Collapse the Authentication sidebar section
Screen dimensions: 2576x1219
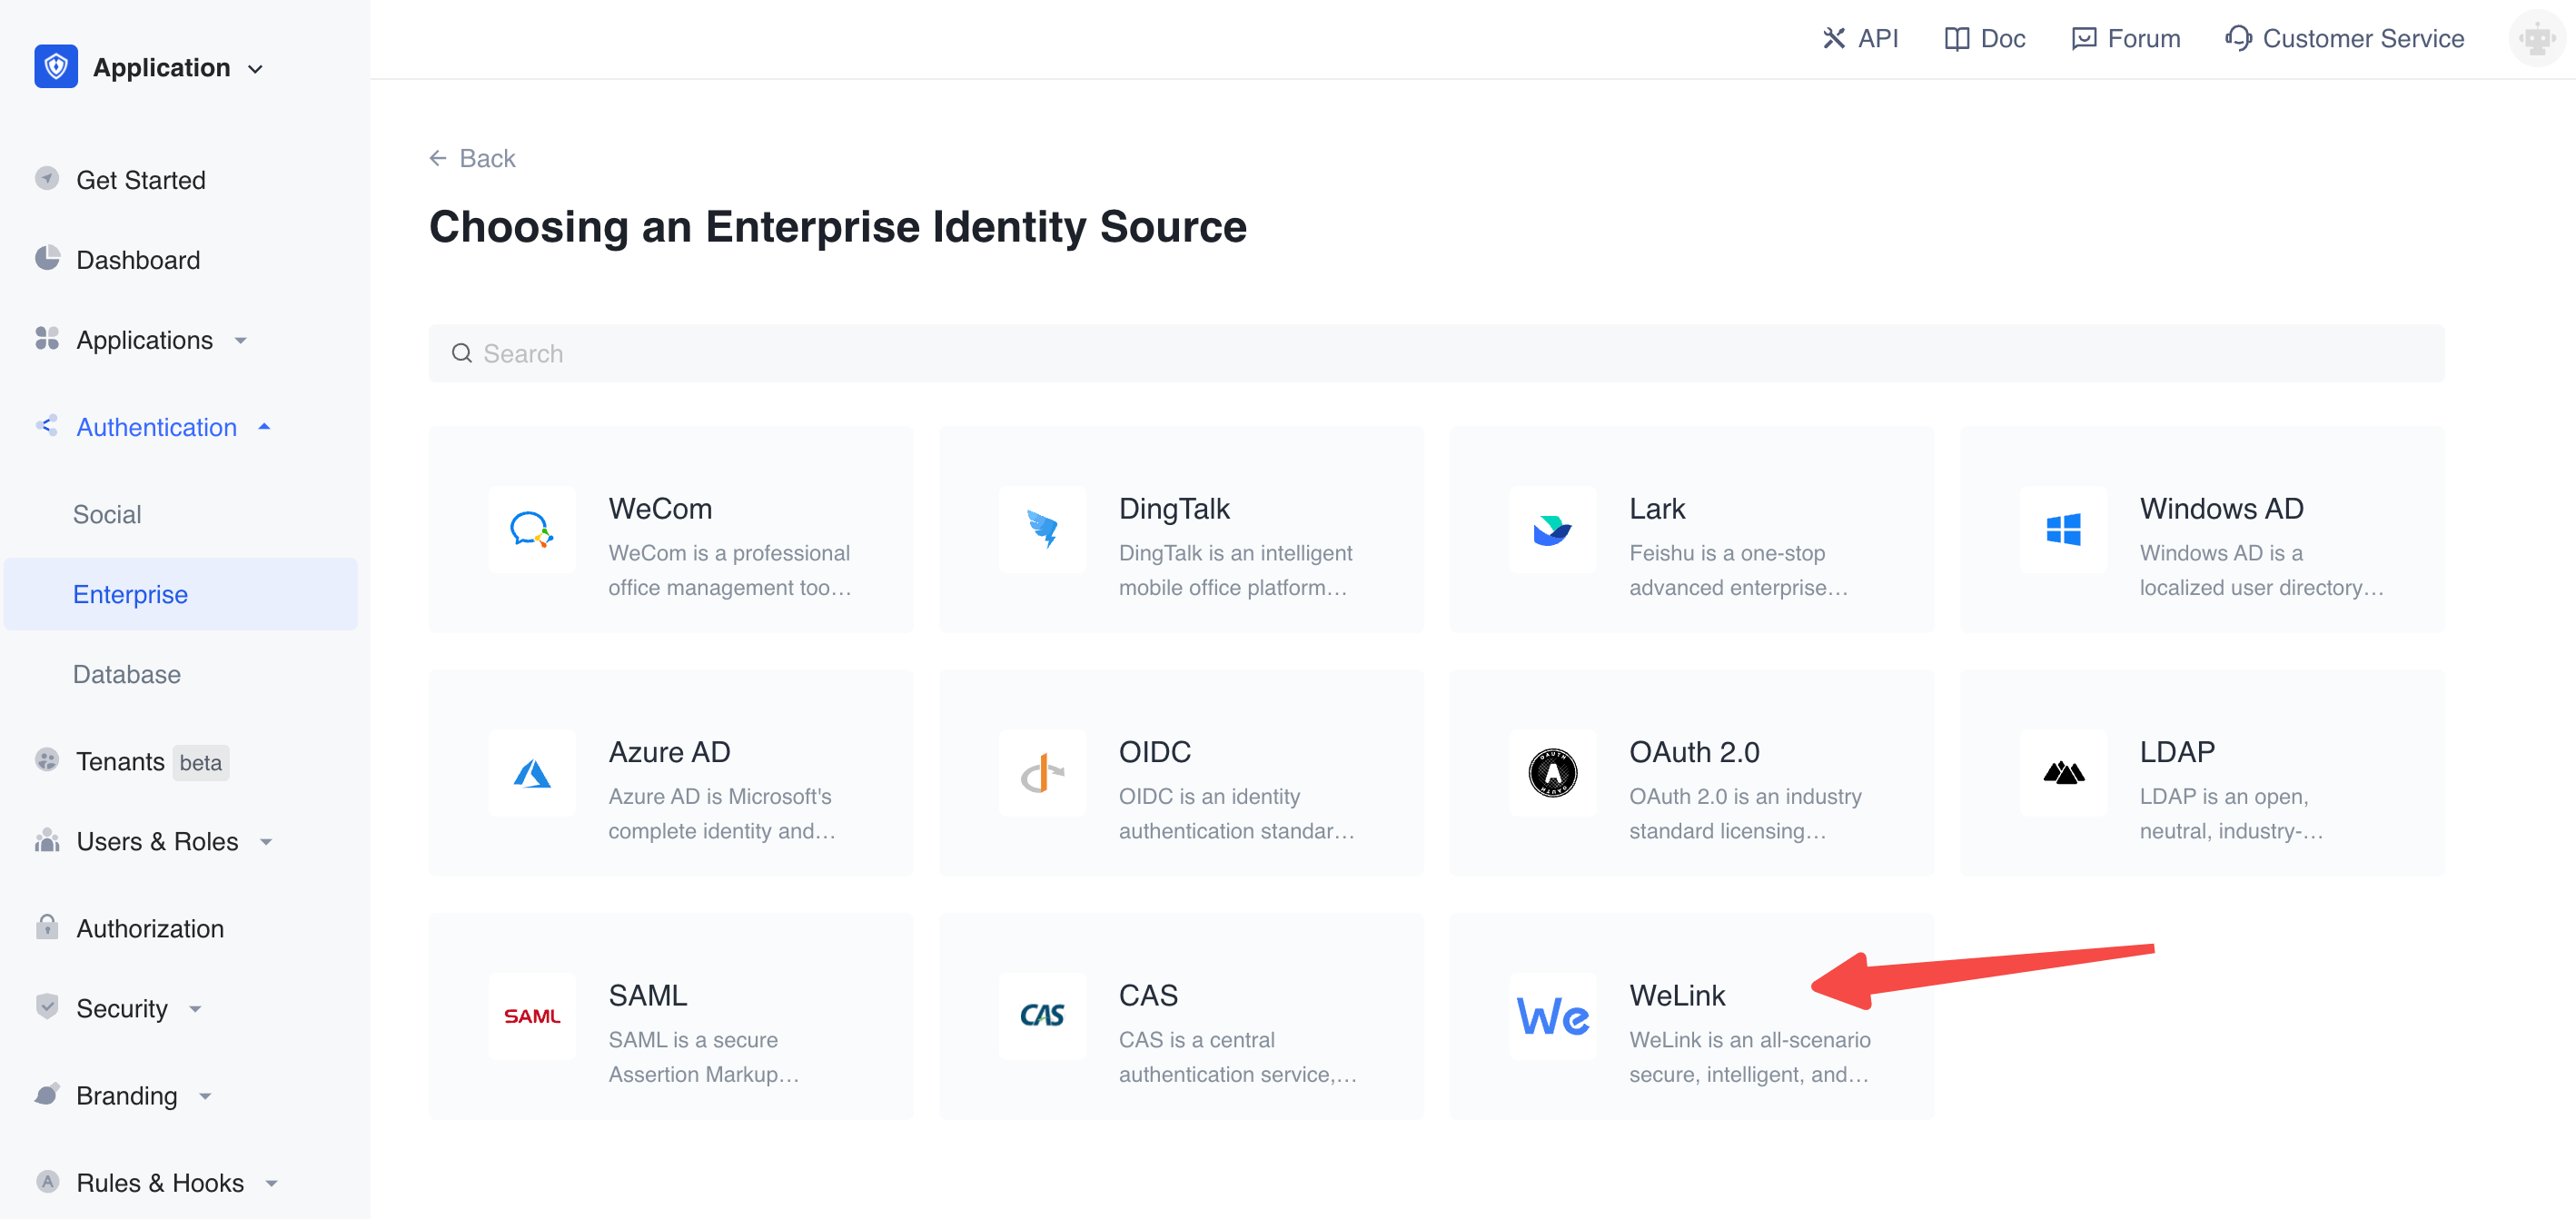click(157, 427)
